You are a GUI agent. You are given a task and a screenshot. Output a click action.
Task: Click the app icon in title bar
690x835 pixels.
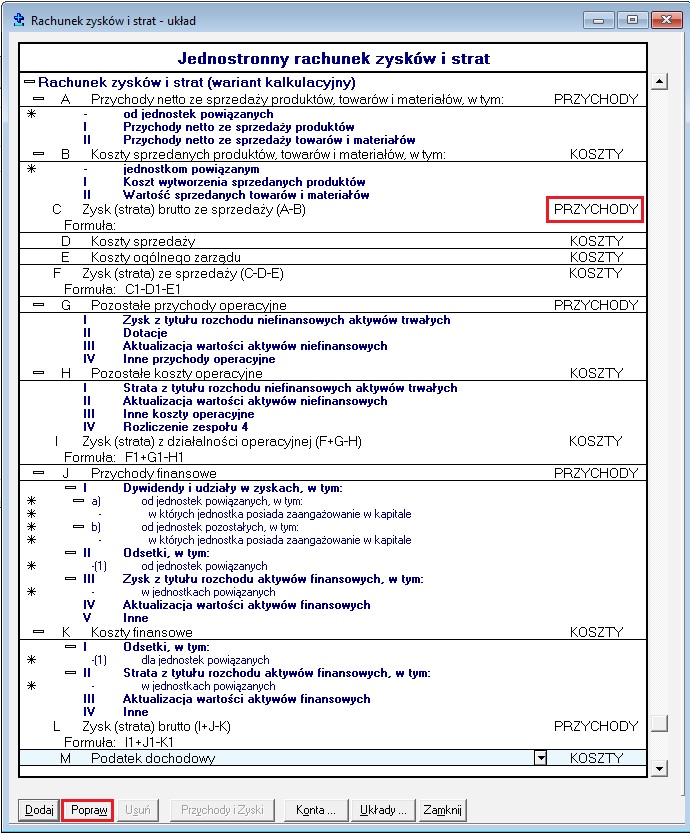(19, 20)
